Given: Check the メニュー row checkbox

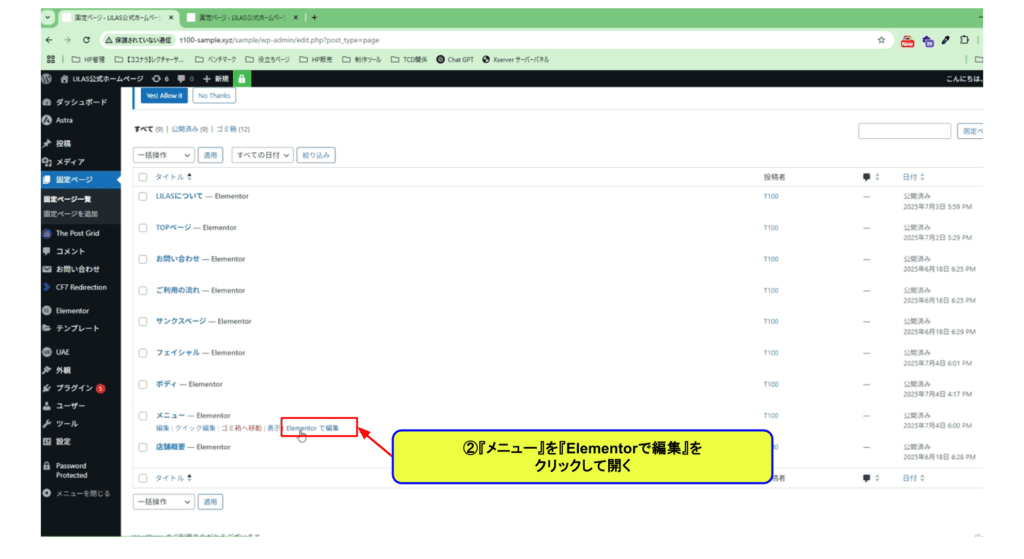Looking at the screenshot, I should click(x=143, y=415).
